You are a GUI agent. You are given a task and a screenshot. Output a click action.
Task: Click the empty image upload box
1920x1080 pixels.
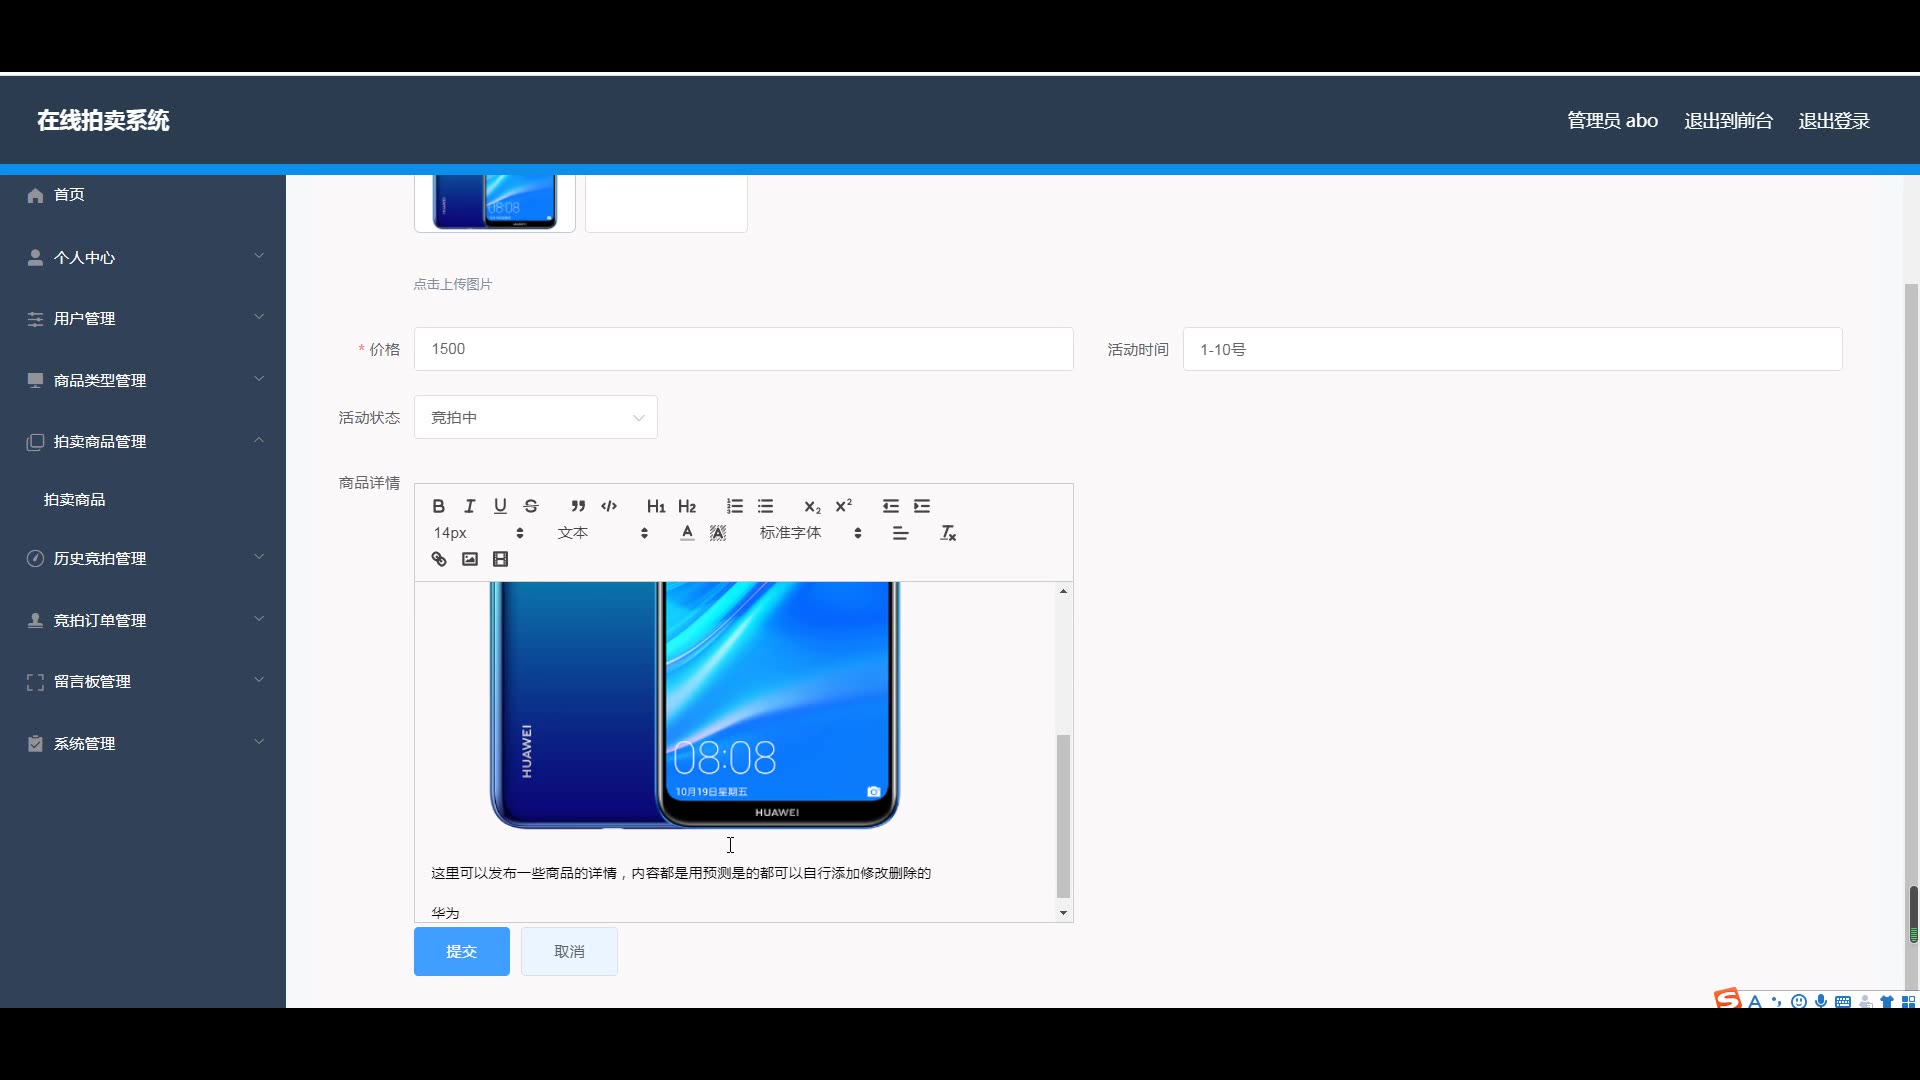pyautogui.click(x=666, y=203)
